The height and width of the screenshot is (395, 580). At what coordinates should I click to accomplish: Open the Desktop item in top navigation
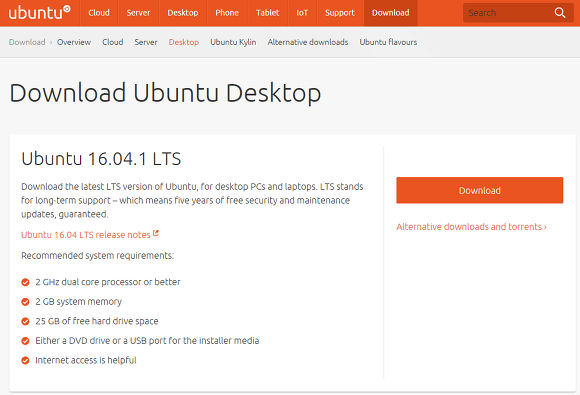coord(183,13)
